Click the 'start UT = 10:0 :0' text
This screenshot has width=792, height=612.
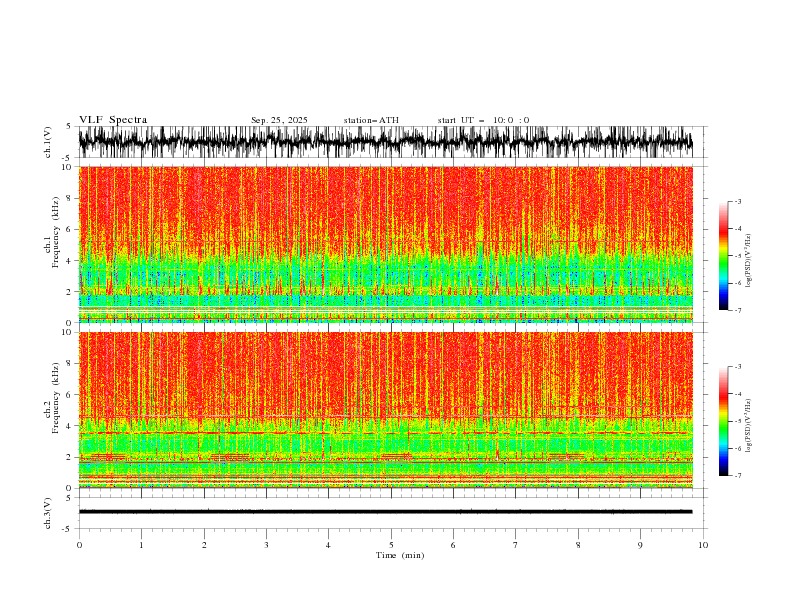click(483, 120)
